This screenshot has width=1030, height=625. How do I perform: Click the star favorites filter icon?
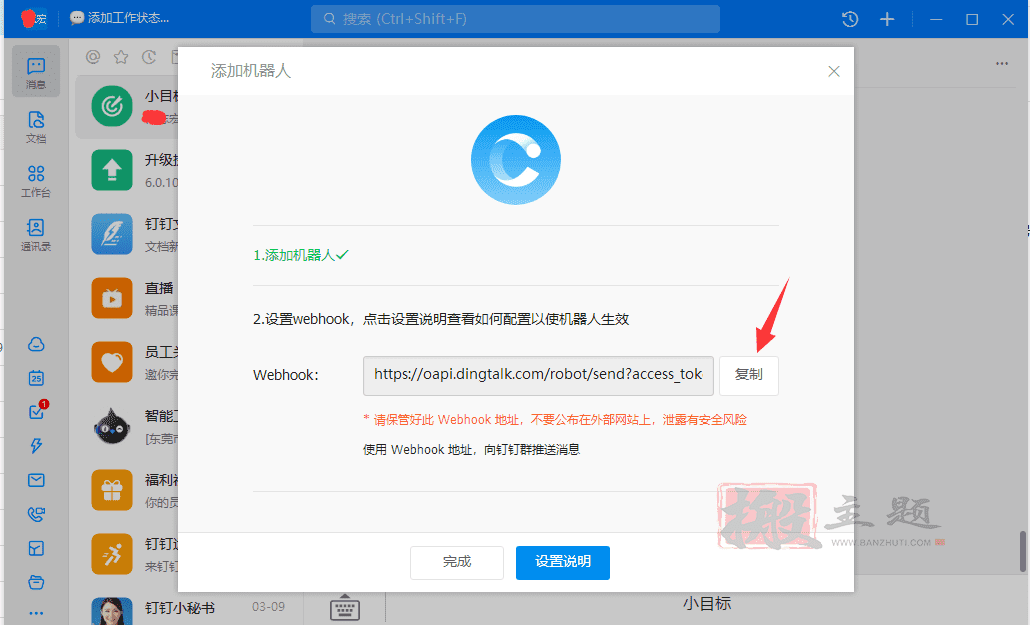click(x=121, y=57)
